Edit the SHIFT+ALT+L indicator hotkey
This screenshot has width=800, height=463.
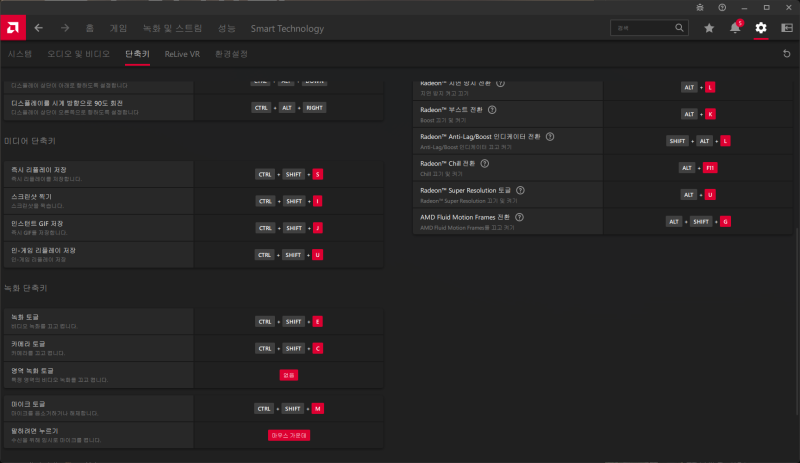(x=698, y=141)
